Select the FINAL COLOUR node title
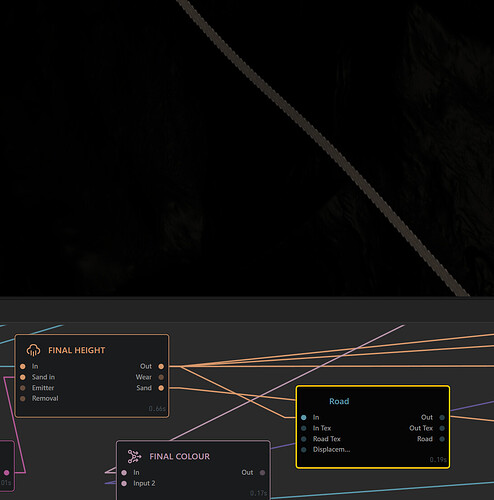 tap(180, 456)
